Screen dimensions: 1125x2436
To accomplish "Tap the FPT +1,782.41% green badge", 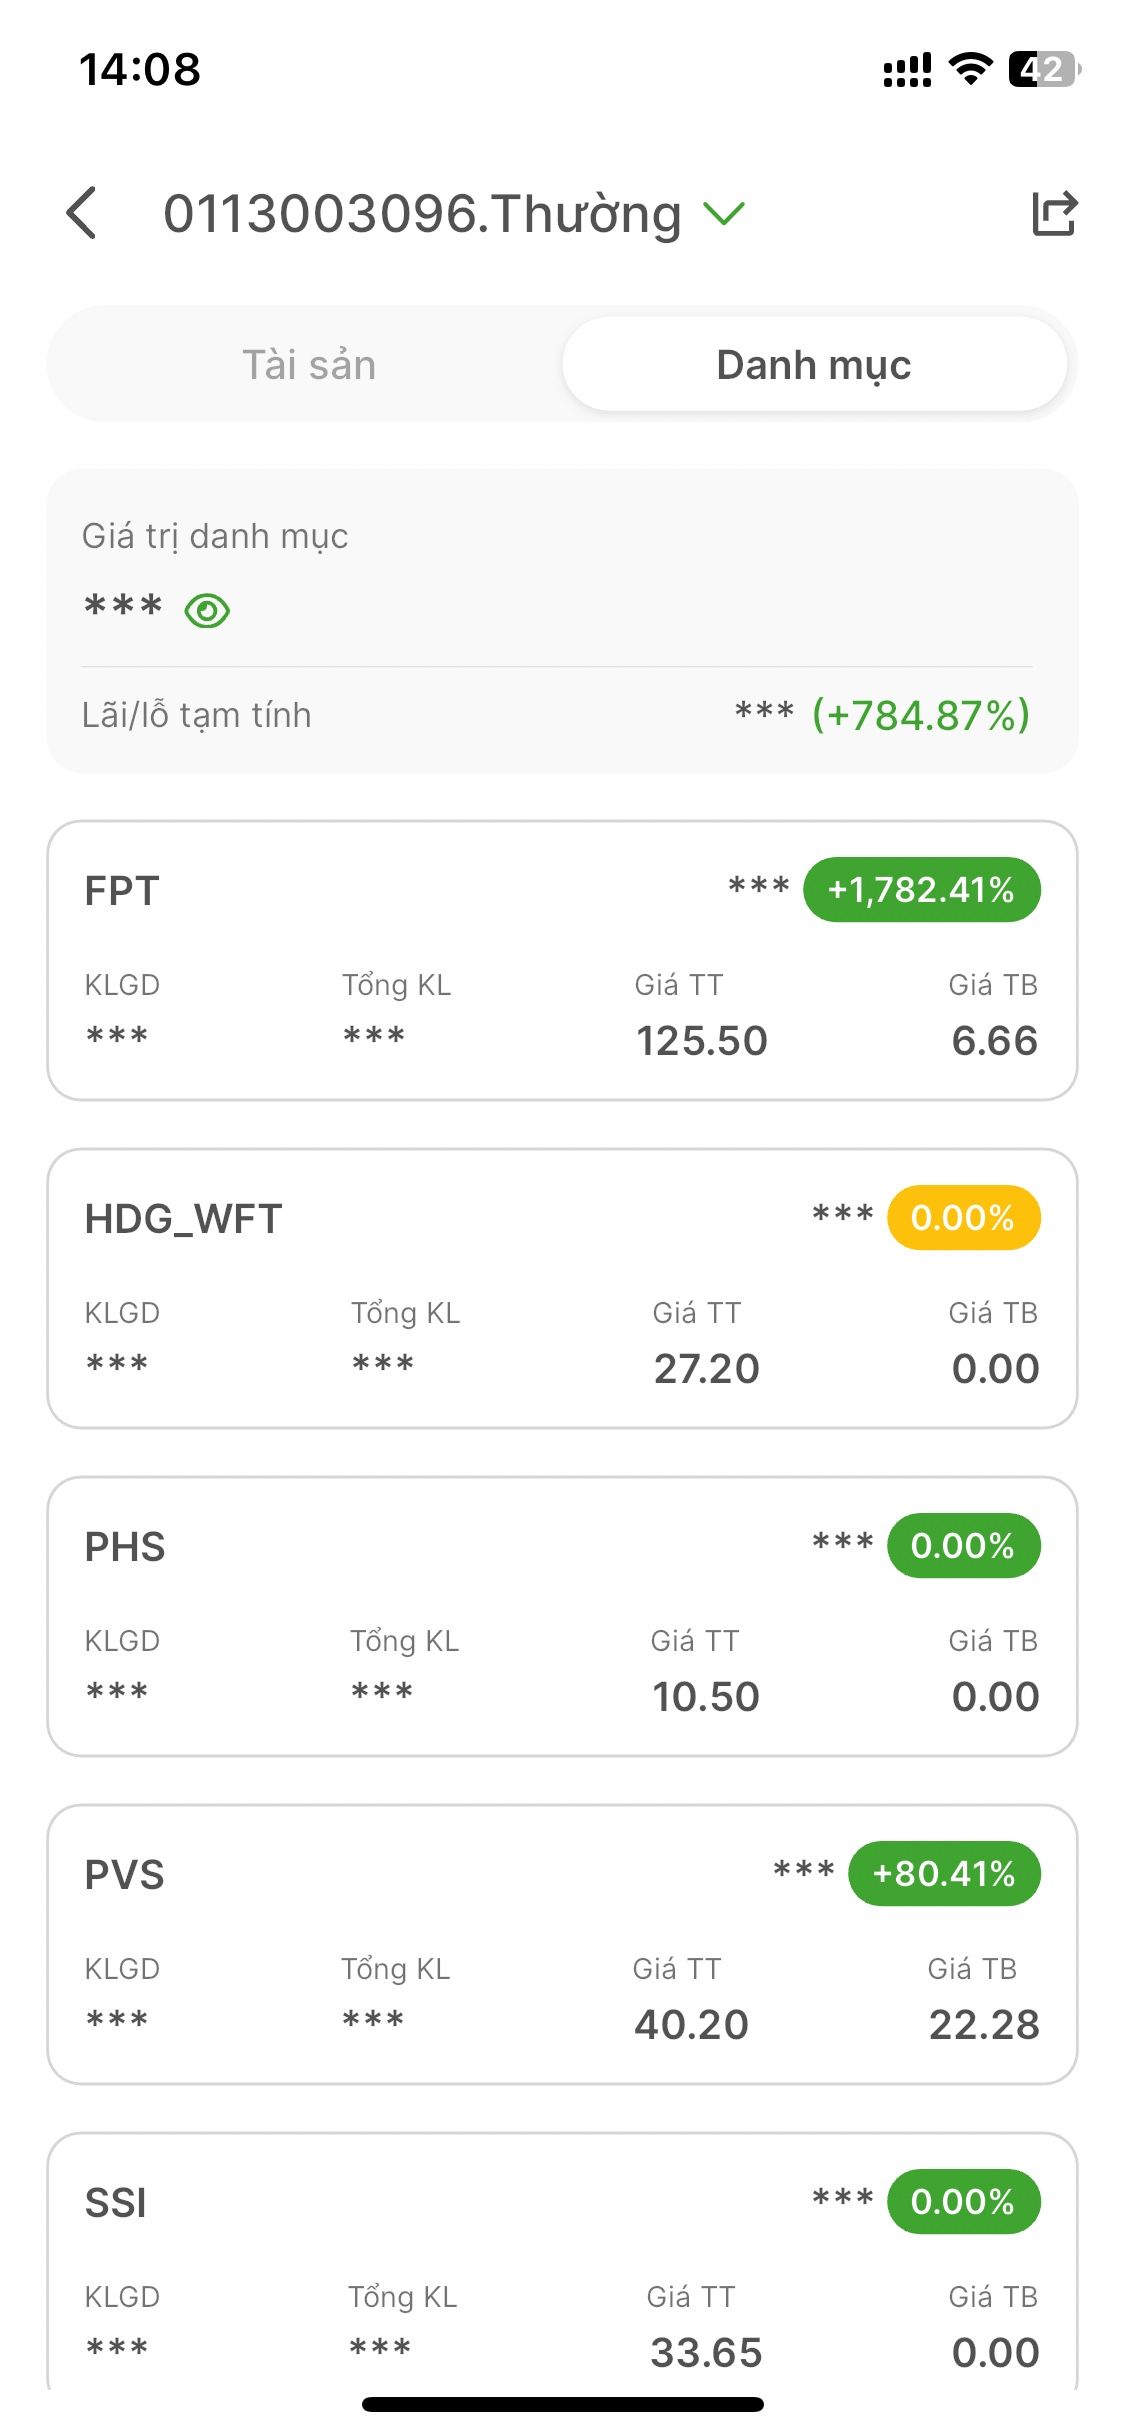I will pyautogui.click(x=921, y=890).
